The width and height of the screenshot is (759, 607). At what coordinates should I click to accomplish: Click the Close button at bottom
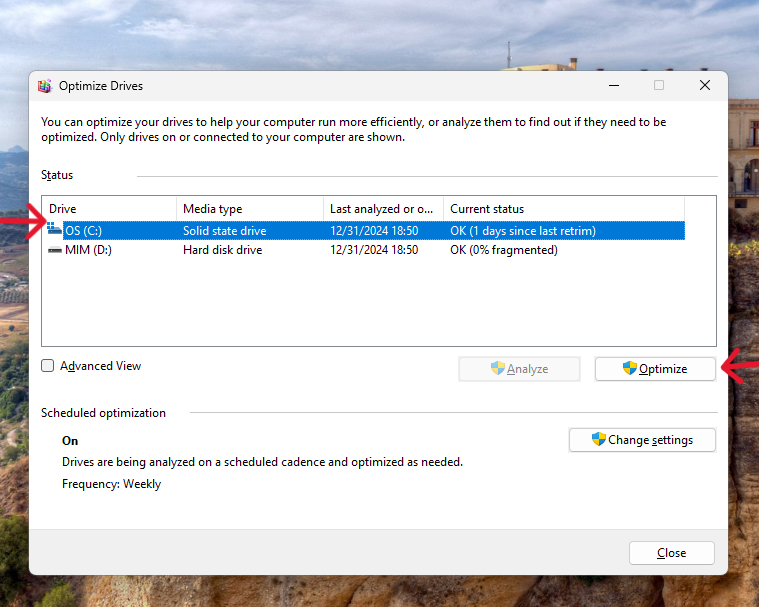click(671, 553)
